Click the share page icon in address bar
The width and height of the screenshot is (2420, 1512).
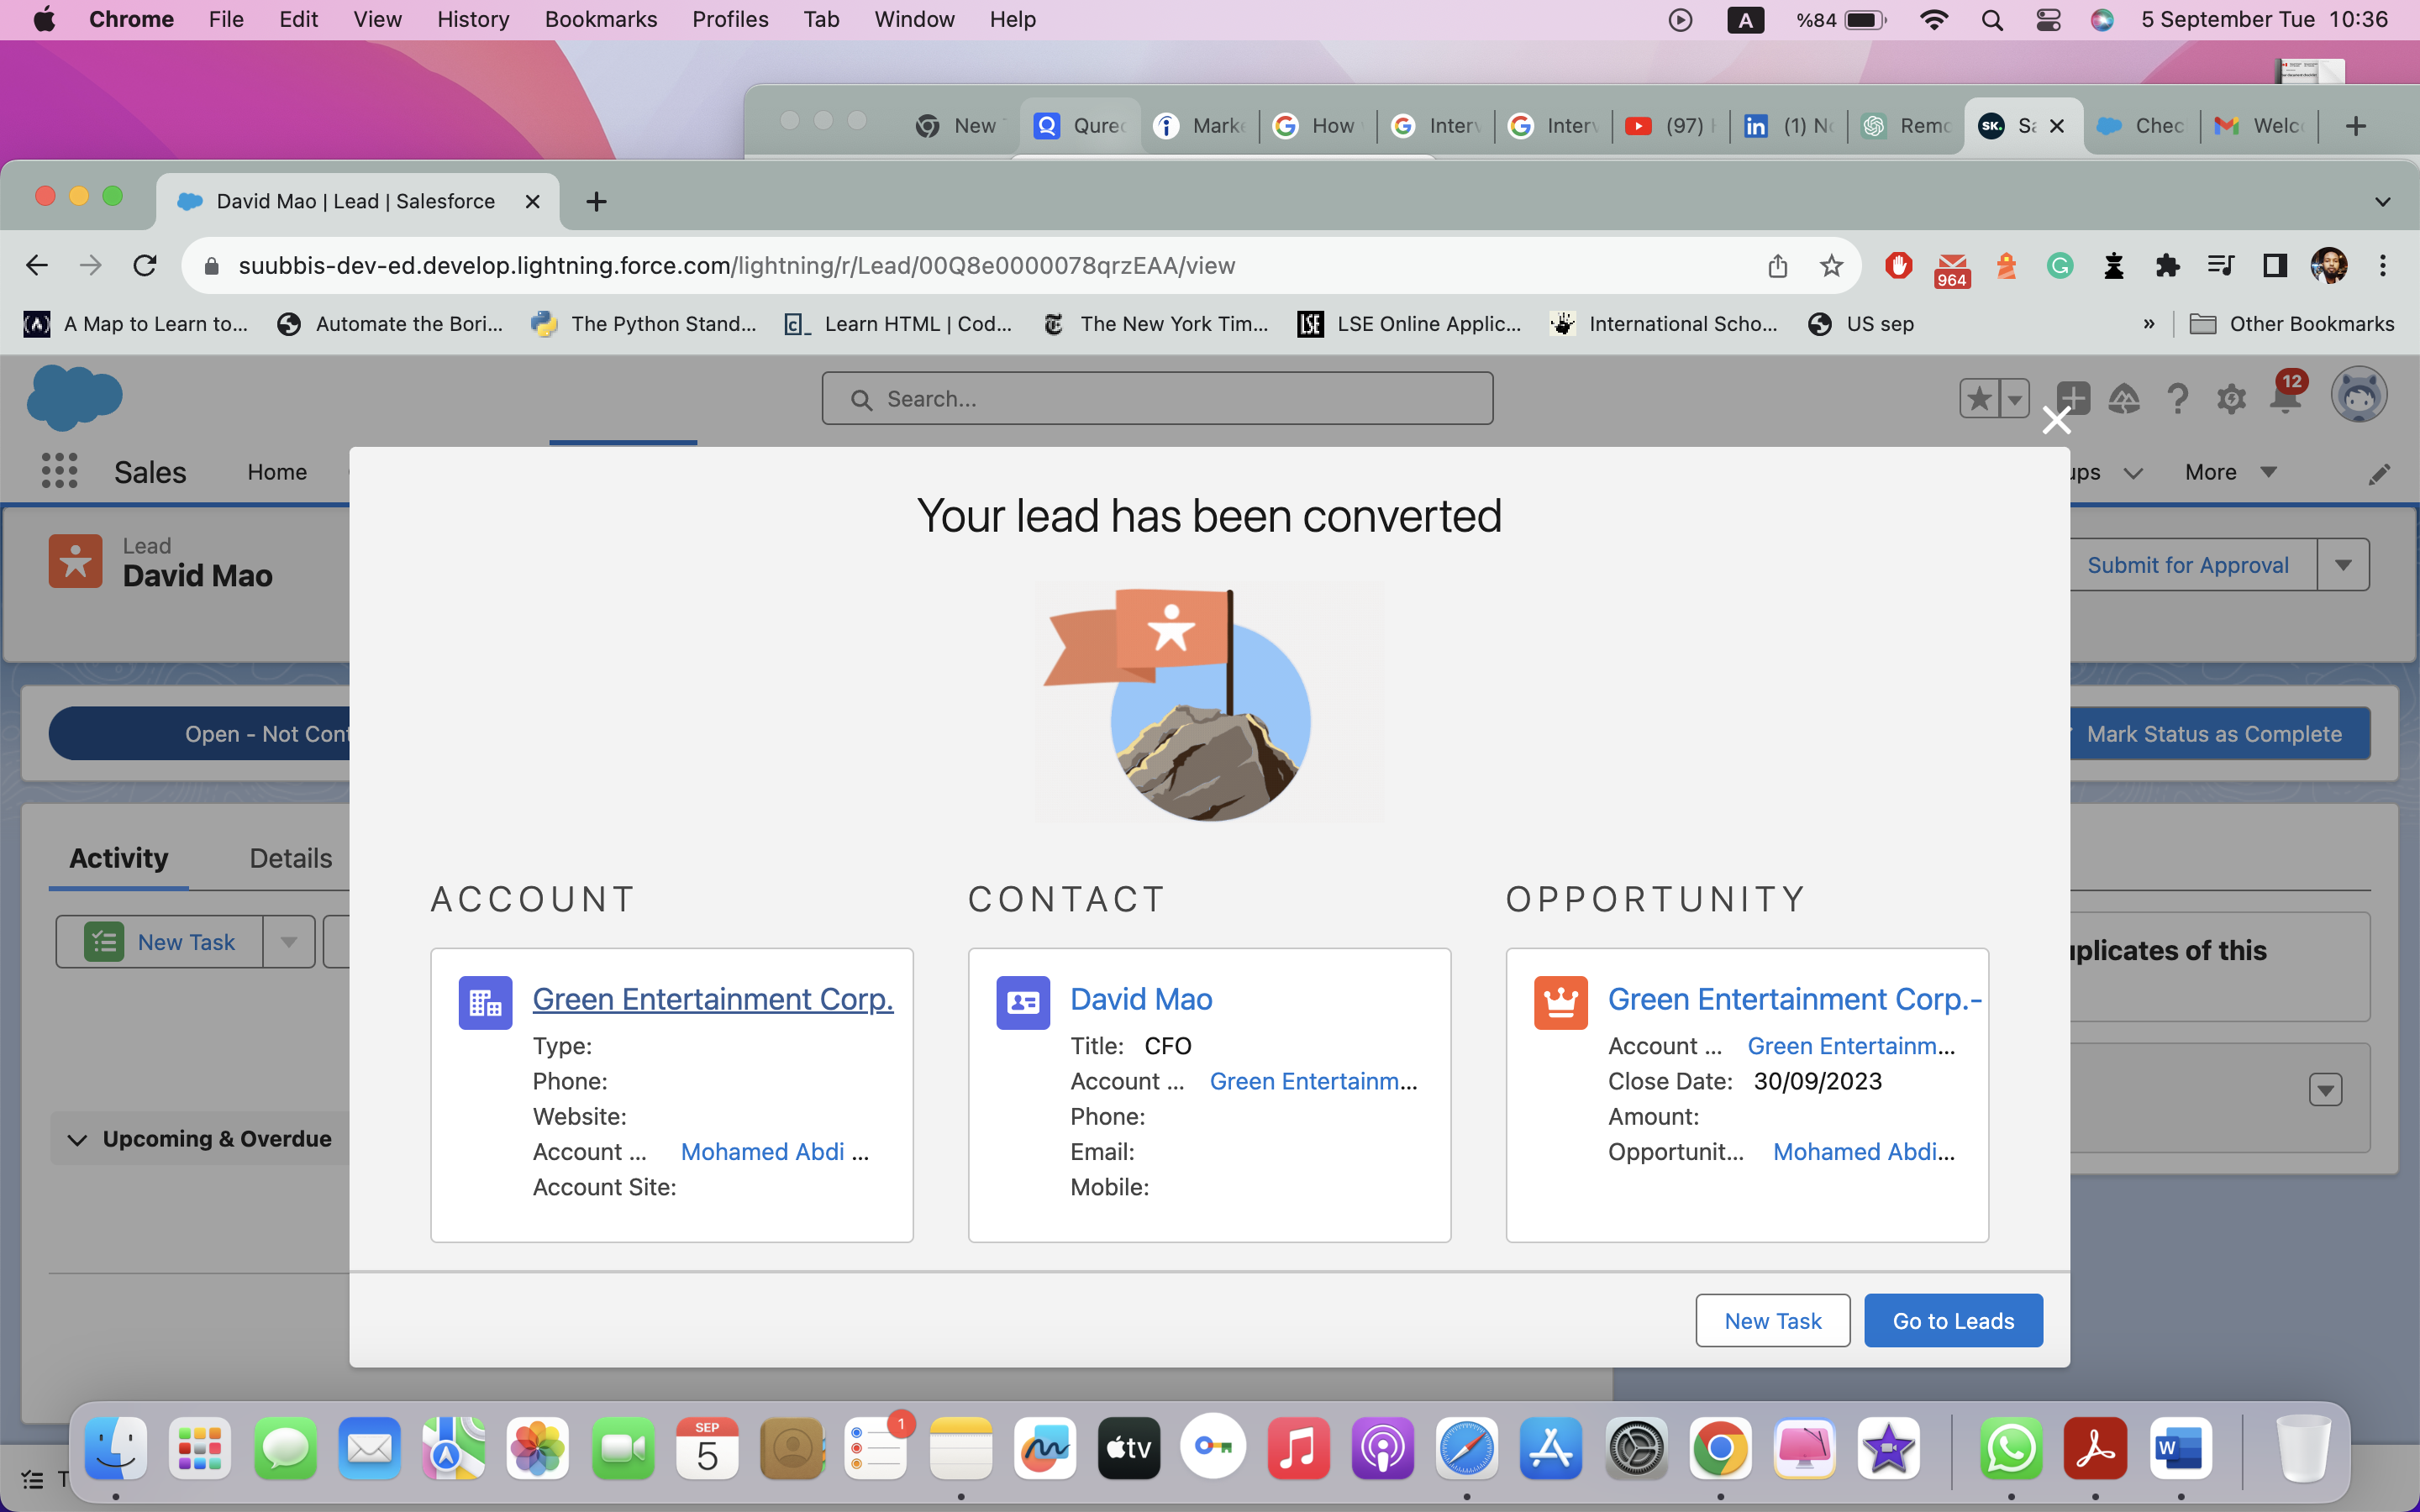(1777, 265)
